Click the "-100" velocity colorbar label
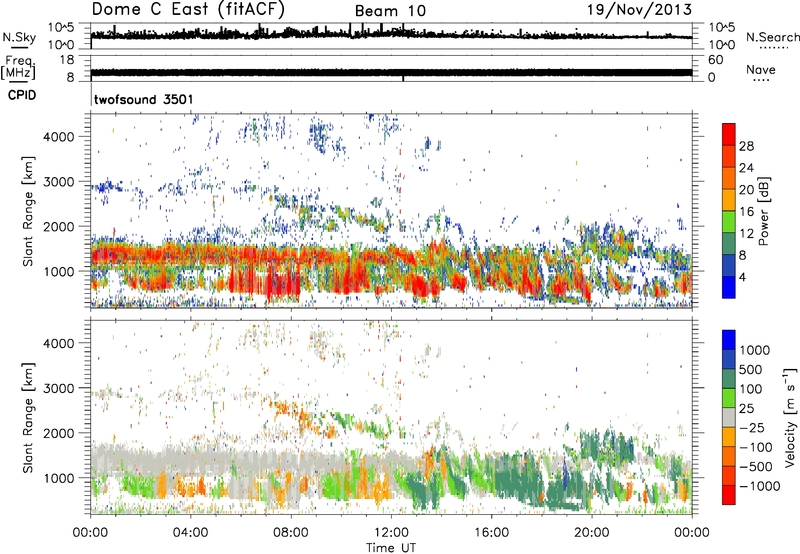This screenshot has height=554, width=800. click(x=756, y=447)
